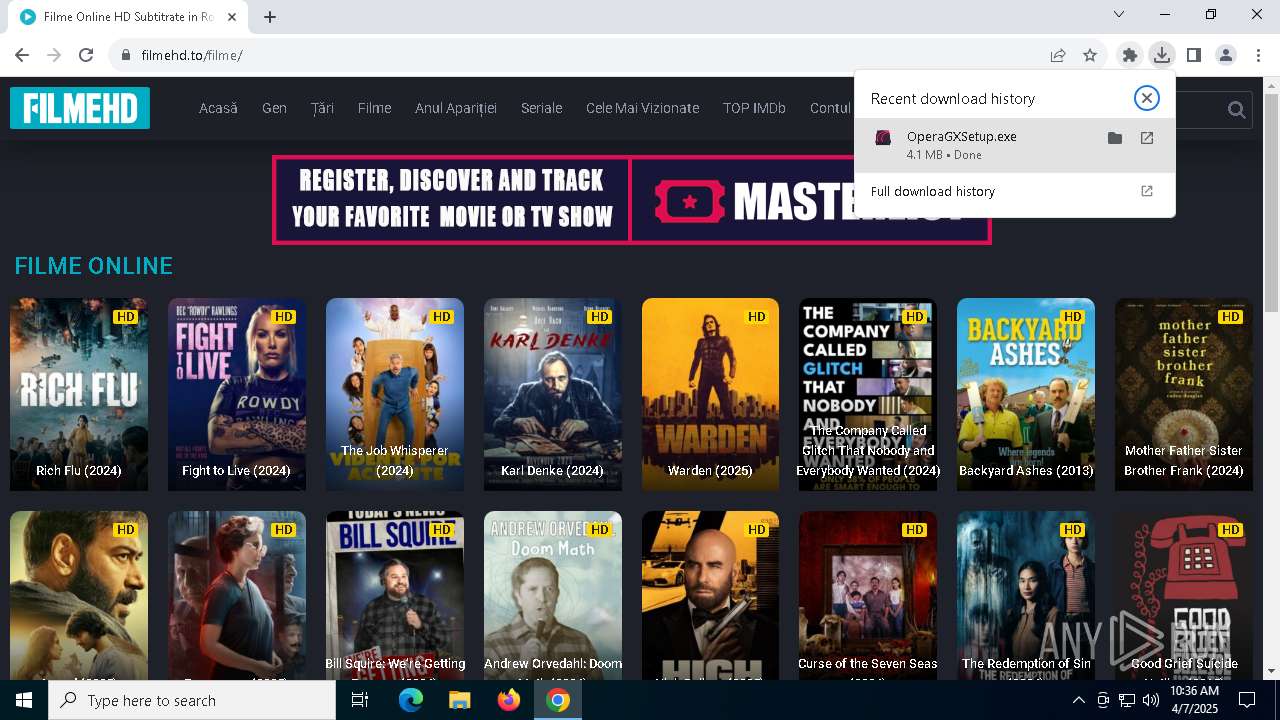Viewport: 1280px width, 720px height.
Task: Open the Seriale menu item
Action: click(541, 108)
